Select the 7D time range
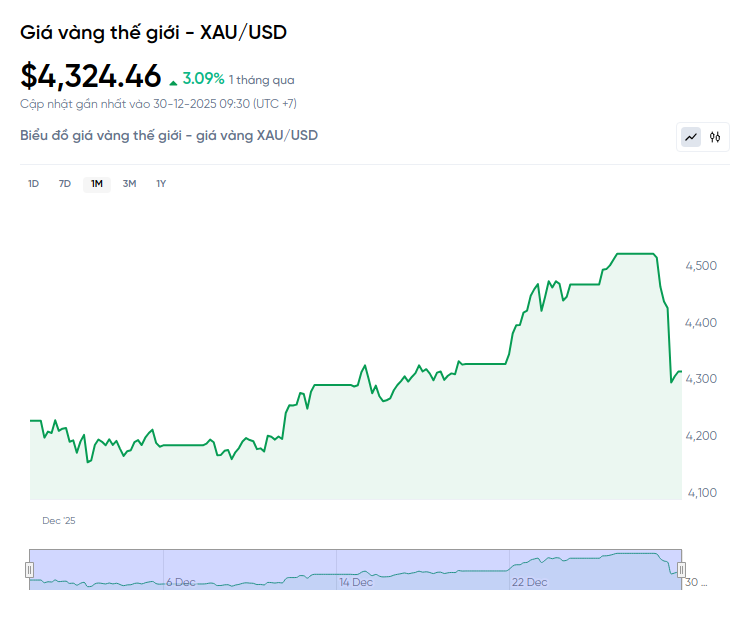 pos(65,184)
